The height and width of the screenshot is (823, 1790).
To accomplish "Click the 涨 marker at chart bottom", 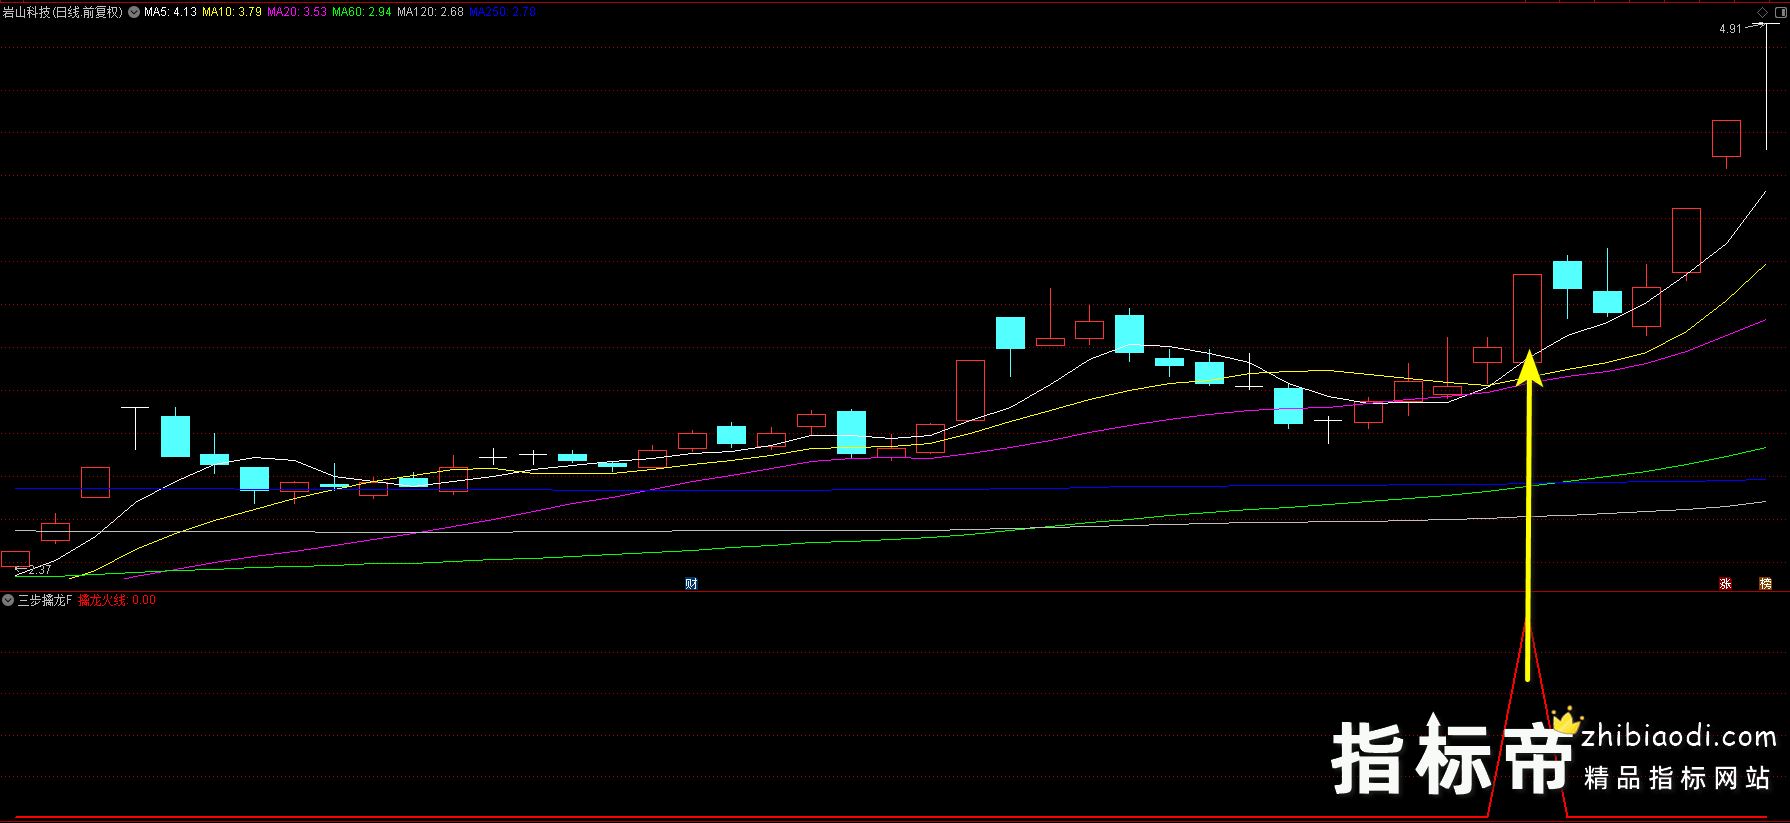I will pos(1725,584).
